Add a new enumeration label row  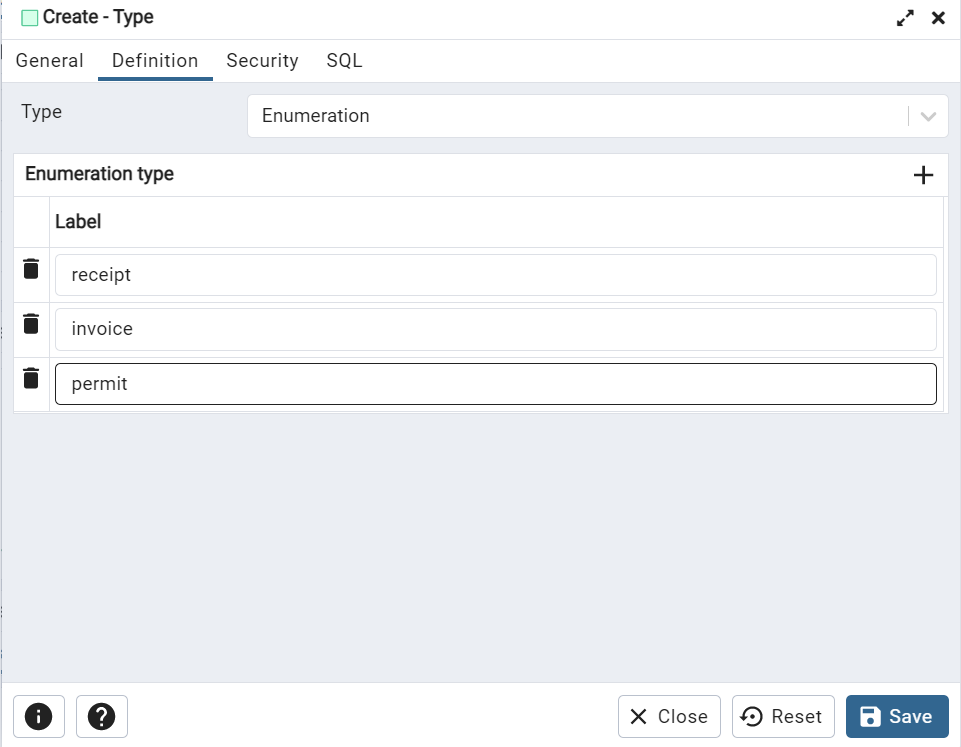pos(923,174)
